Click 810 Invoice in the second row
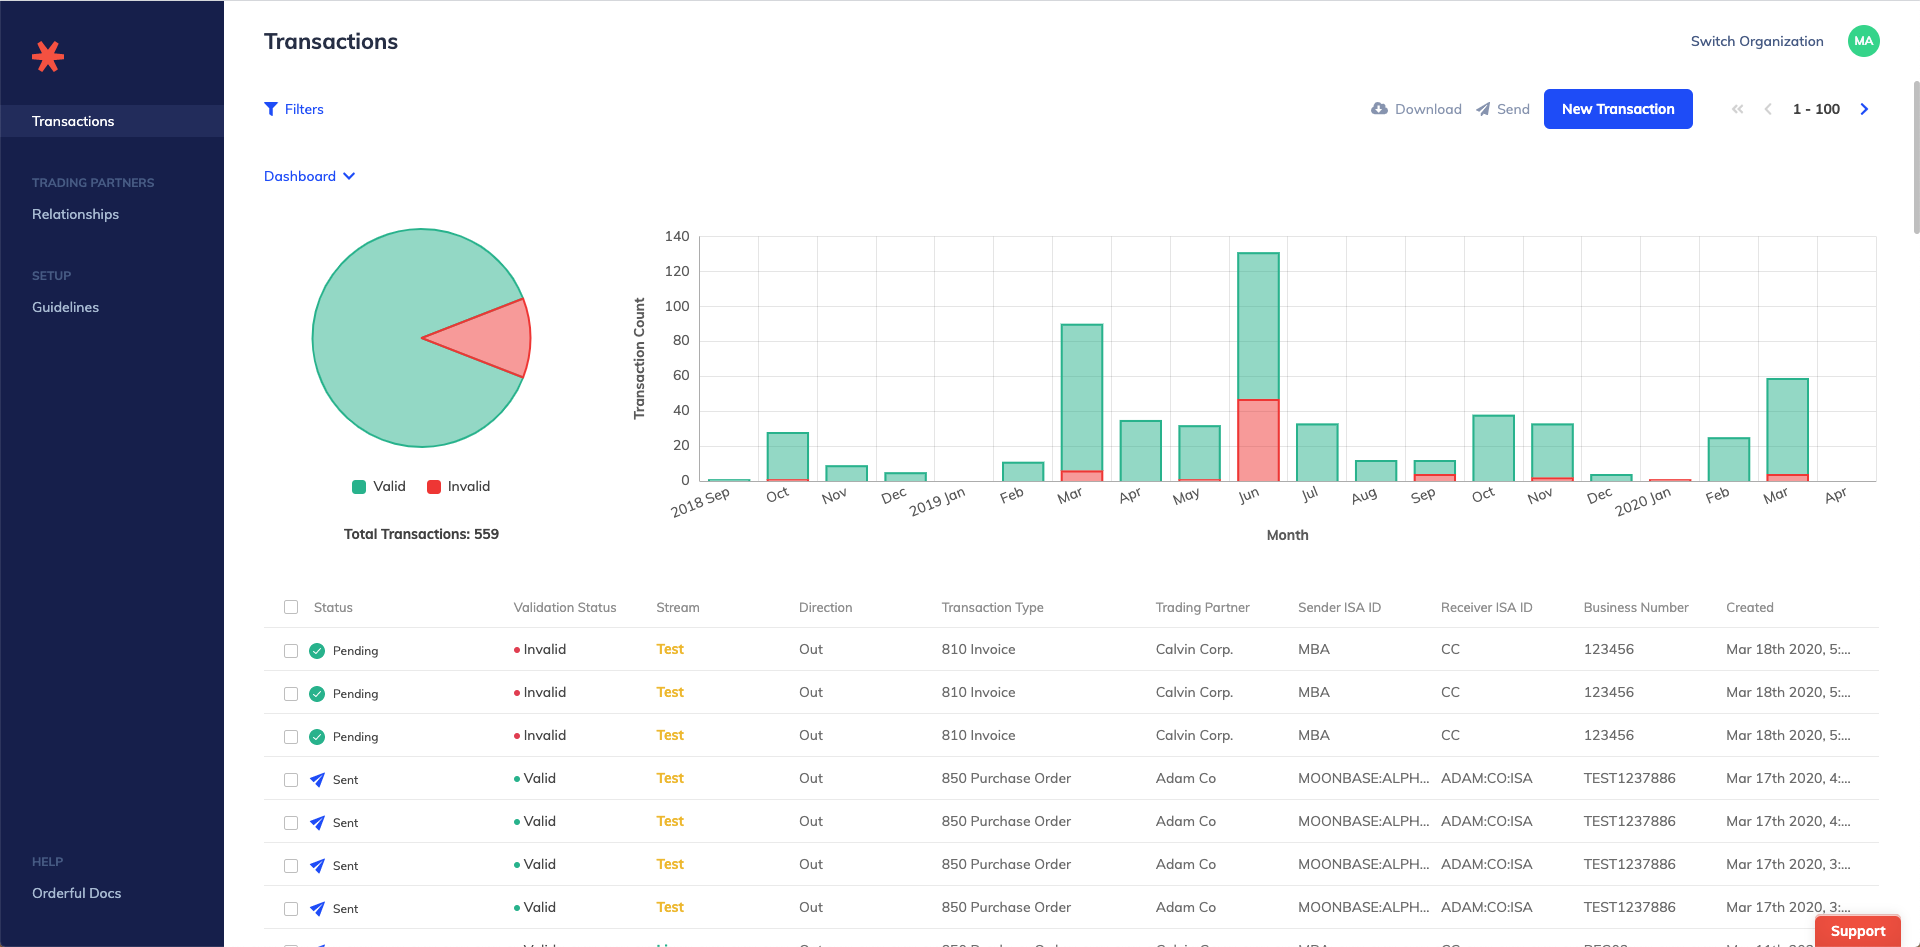Viewport: 1920px width, 947px height. tap(978, 692)
